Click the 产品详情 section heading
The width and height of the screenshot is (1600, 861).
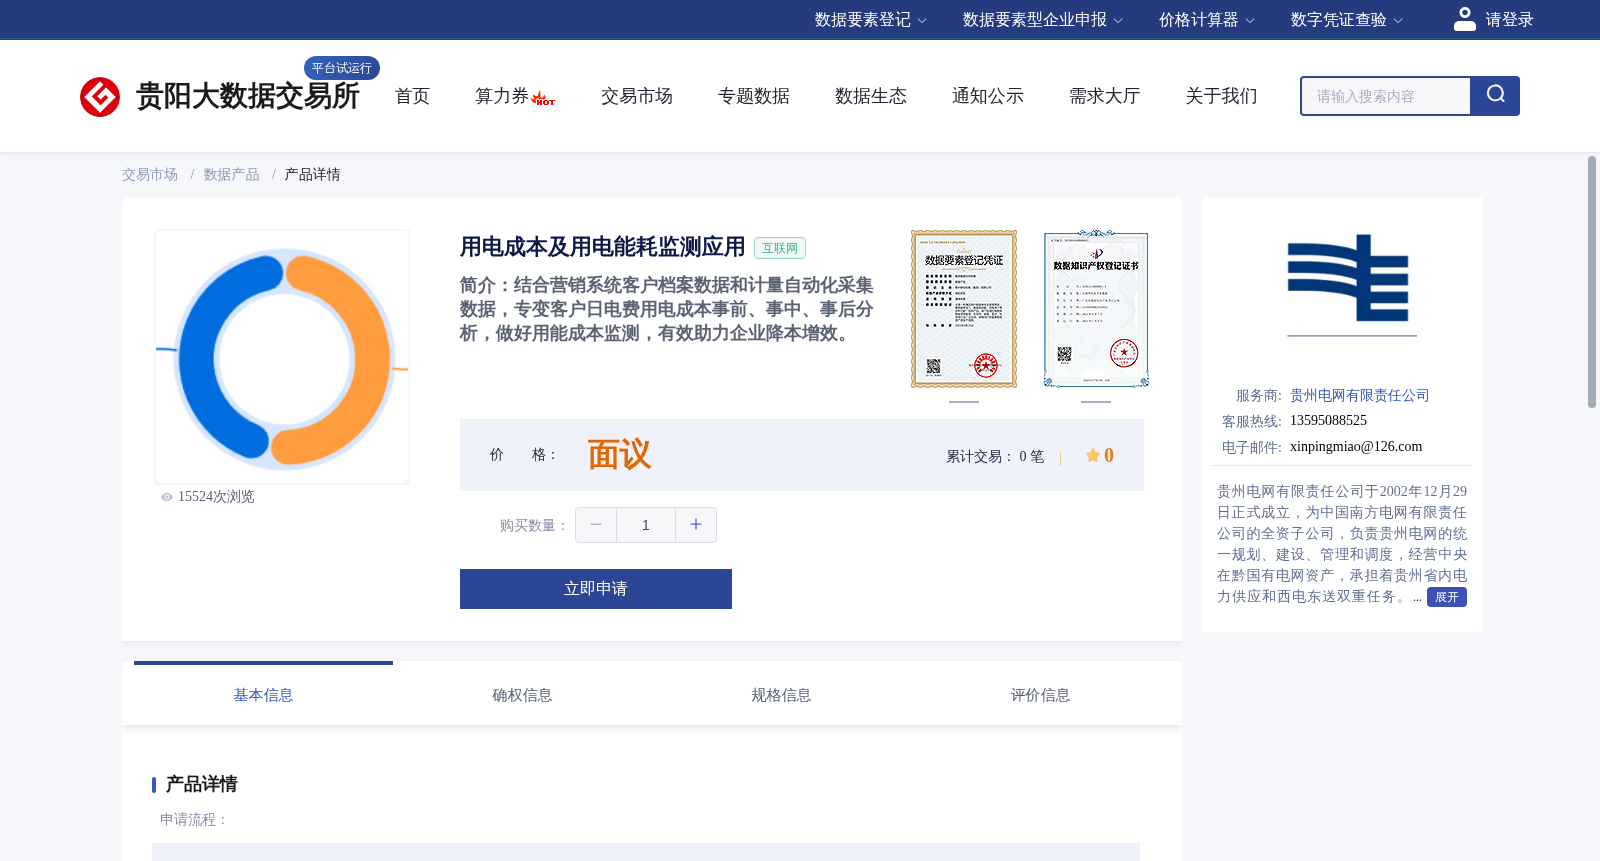tap(201, 784)
